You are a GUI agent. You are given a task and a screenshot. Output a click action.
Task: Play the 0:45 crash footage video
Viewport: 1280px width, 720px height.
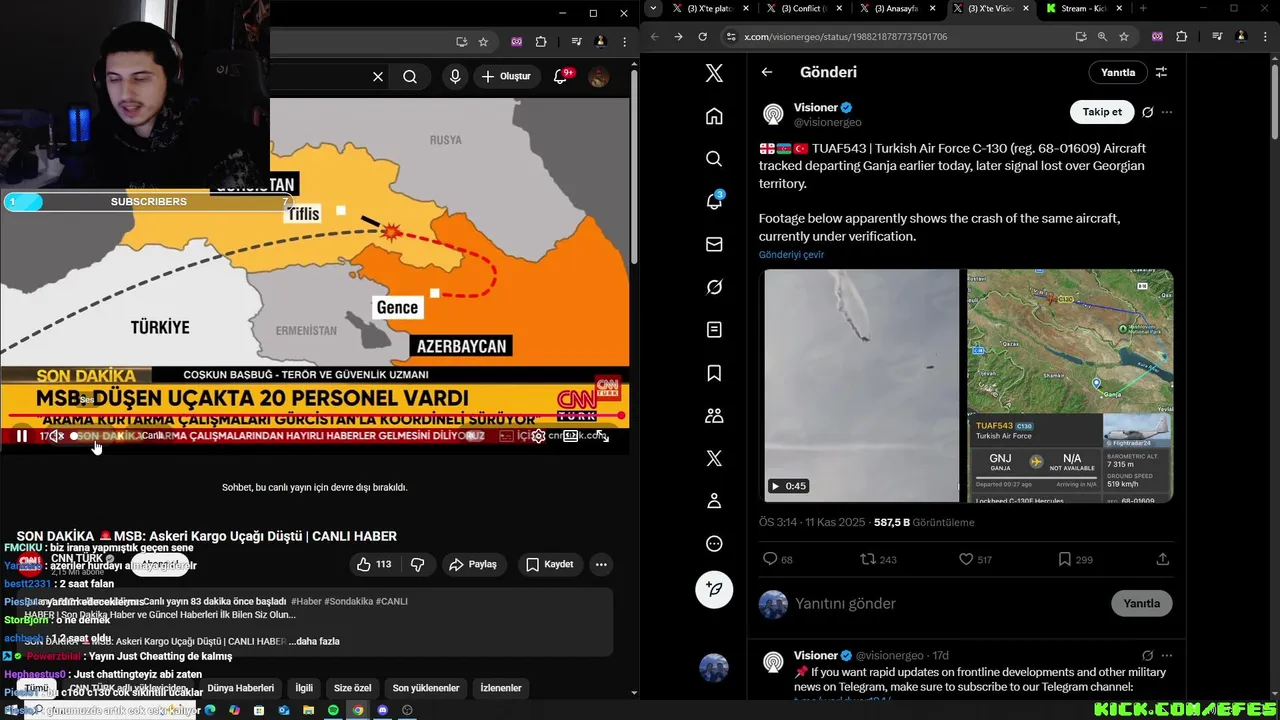click(861, 385)
